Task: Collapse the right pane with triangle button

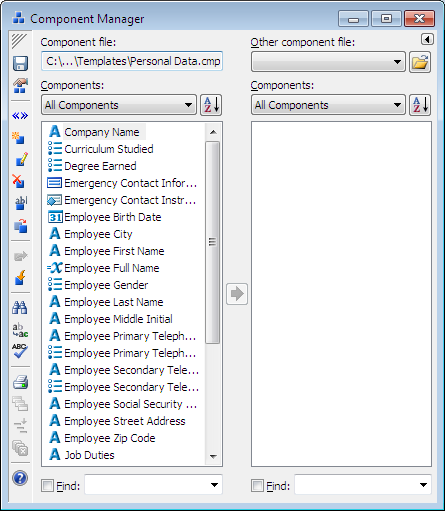Action: (427, 39)
